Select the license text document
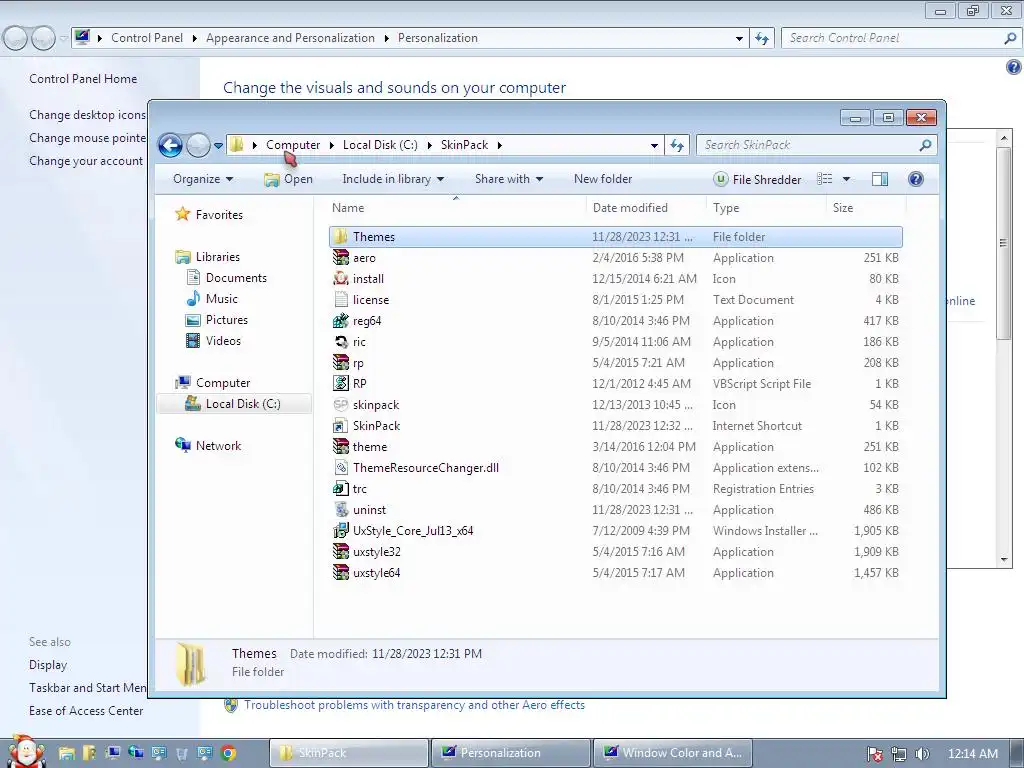Viewport: 1024px width, 768px height. click(x=616, y=300)
